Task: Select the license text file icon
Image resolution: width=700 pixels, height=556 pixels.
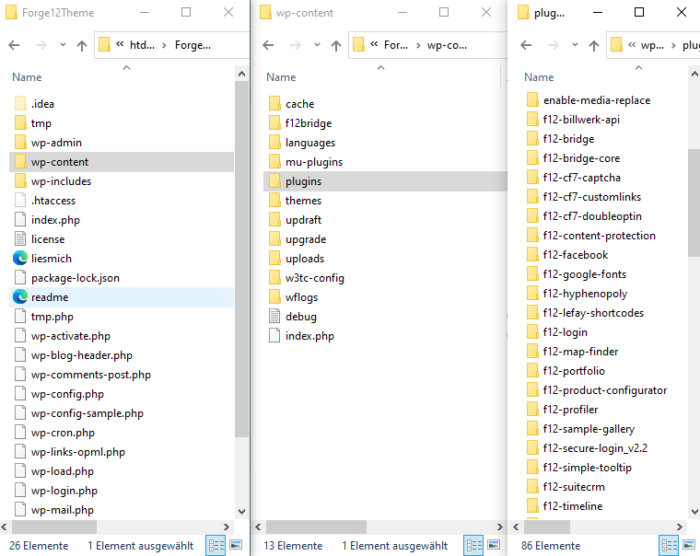Action: 20,239
